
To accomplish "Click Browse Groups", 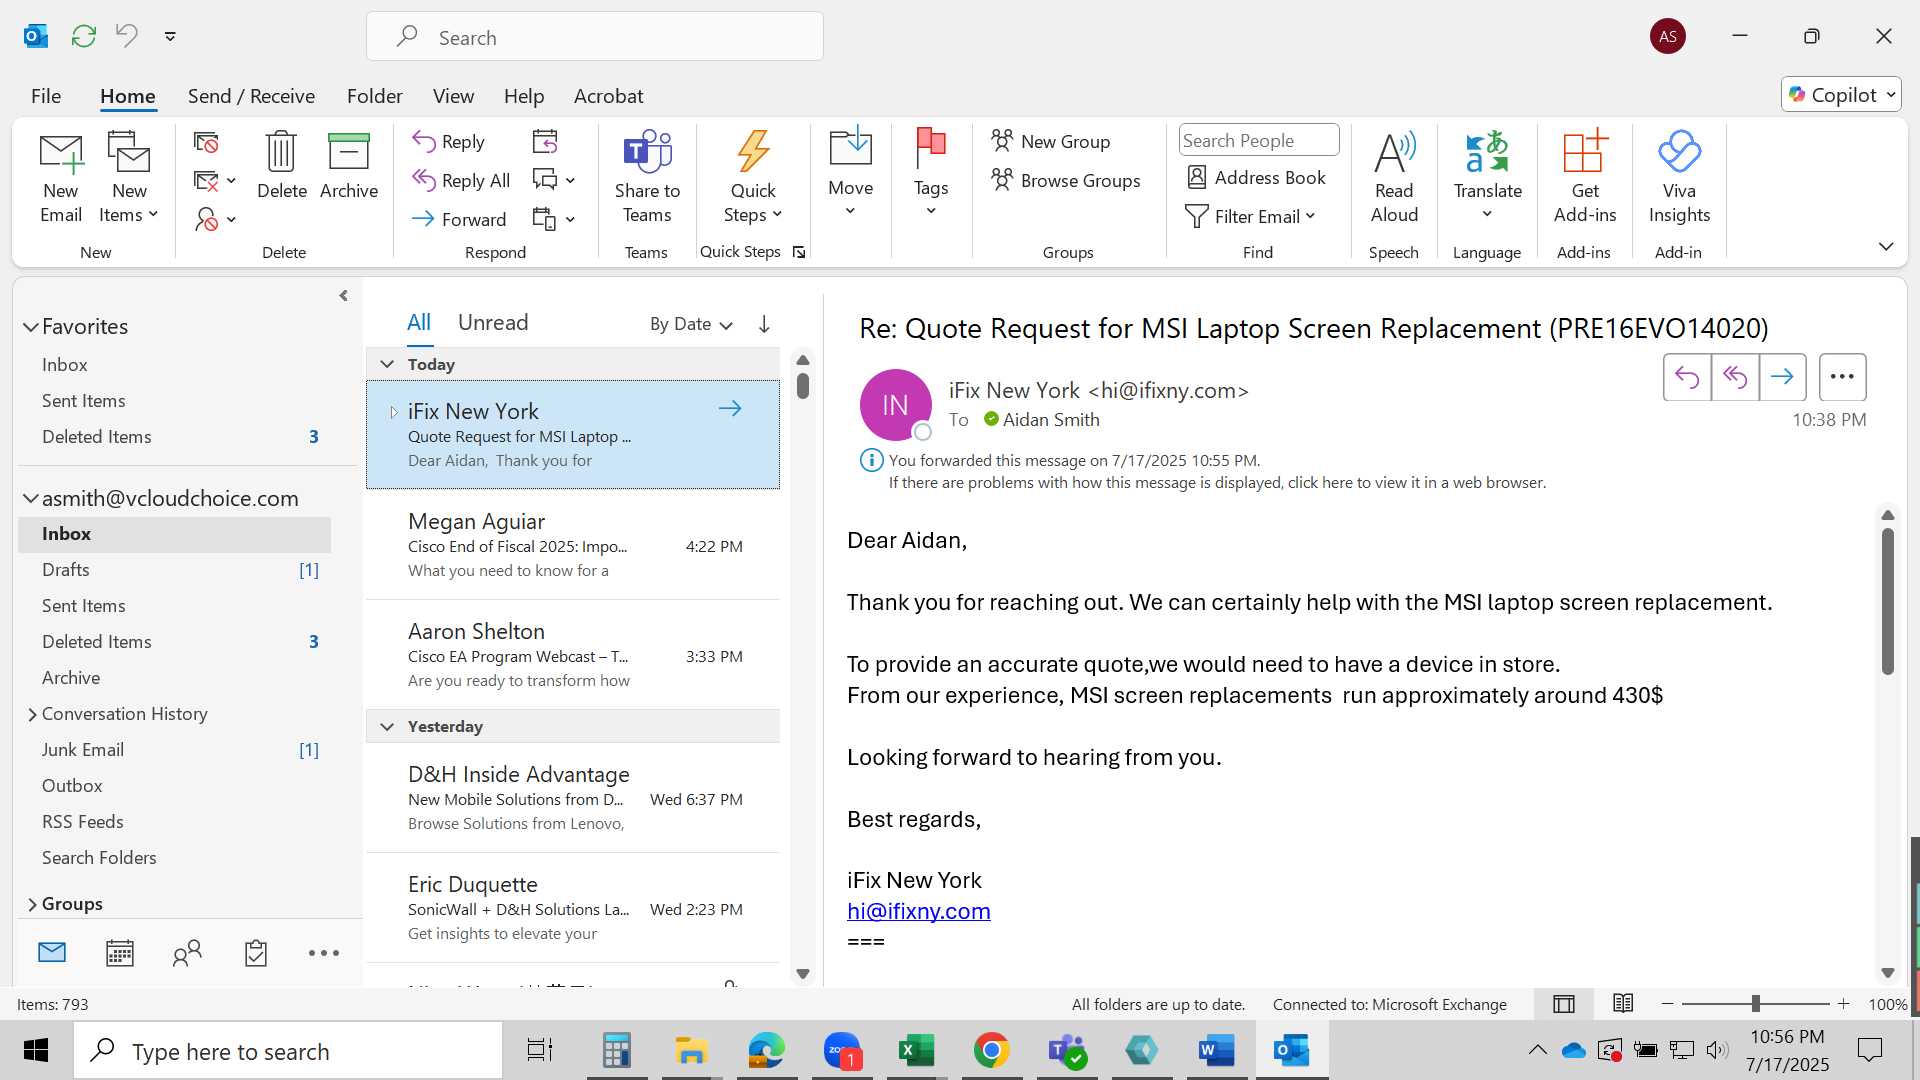I will click(1066, 180).
